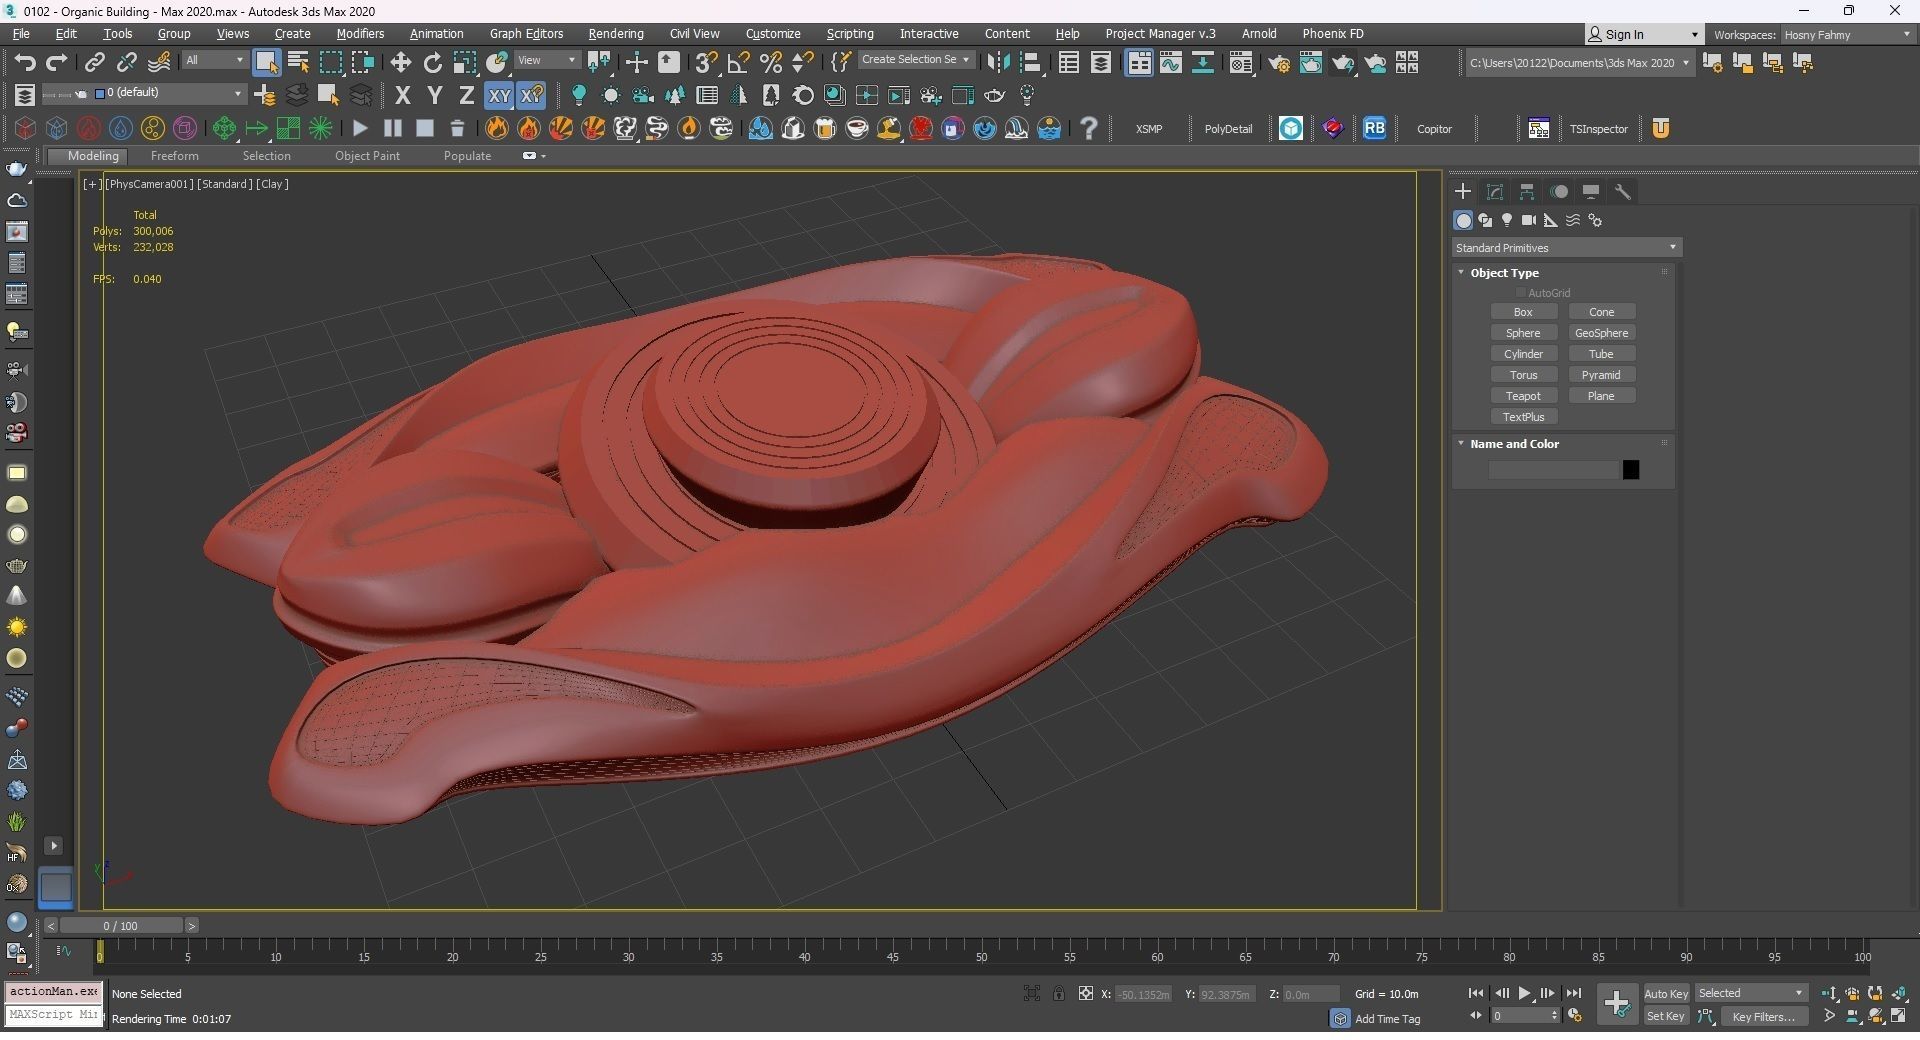The image size is (1920, 1040).
Task: Click the question mark help icon
Action: pos(1089,128)
